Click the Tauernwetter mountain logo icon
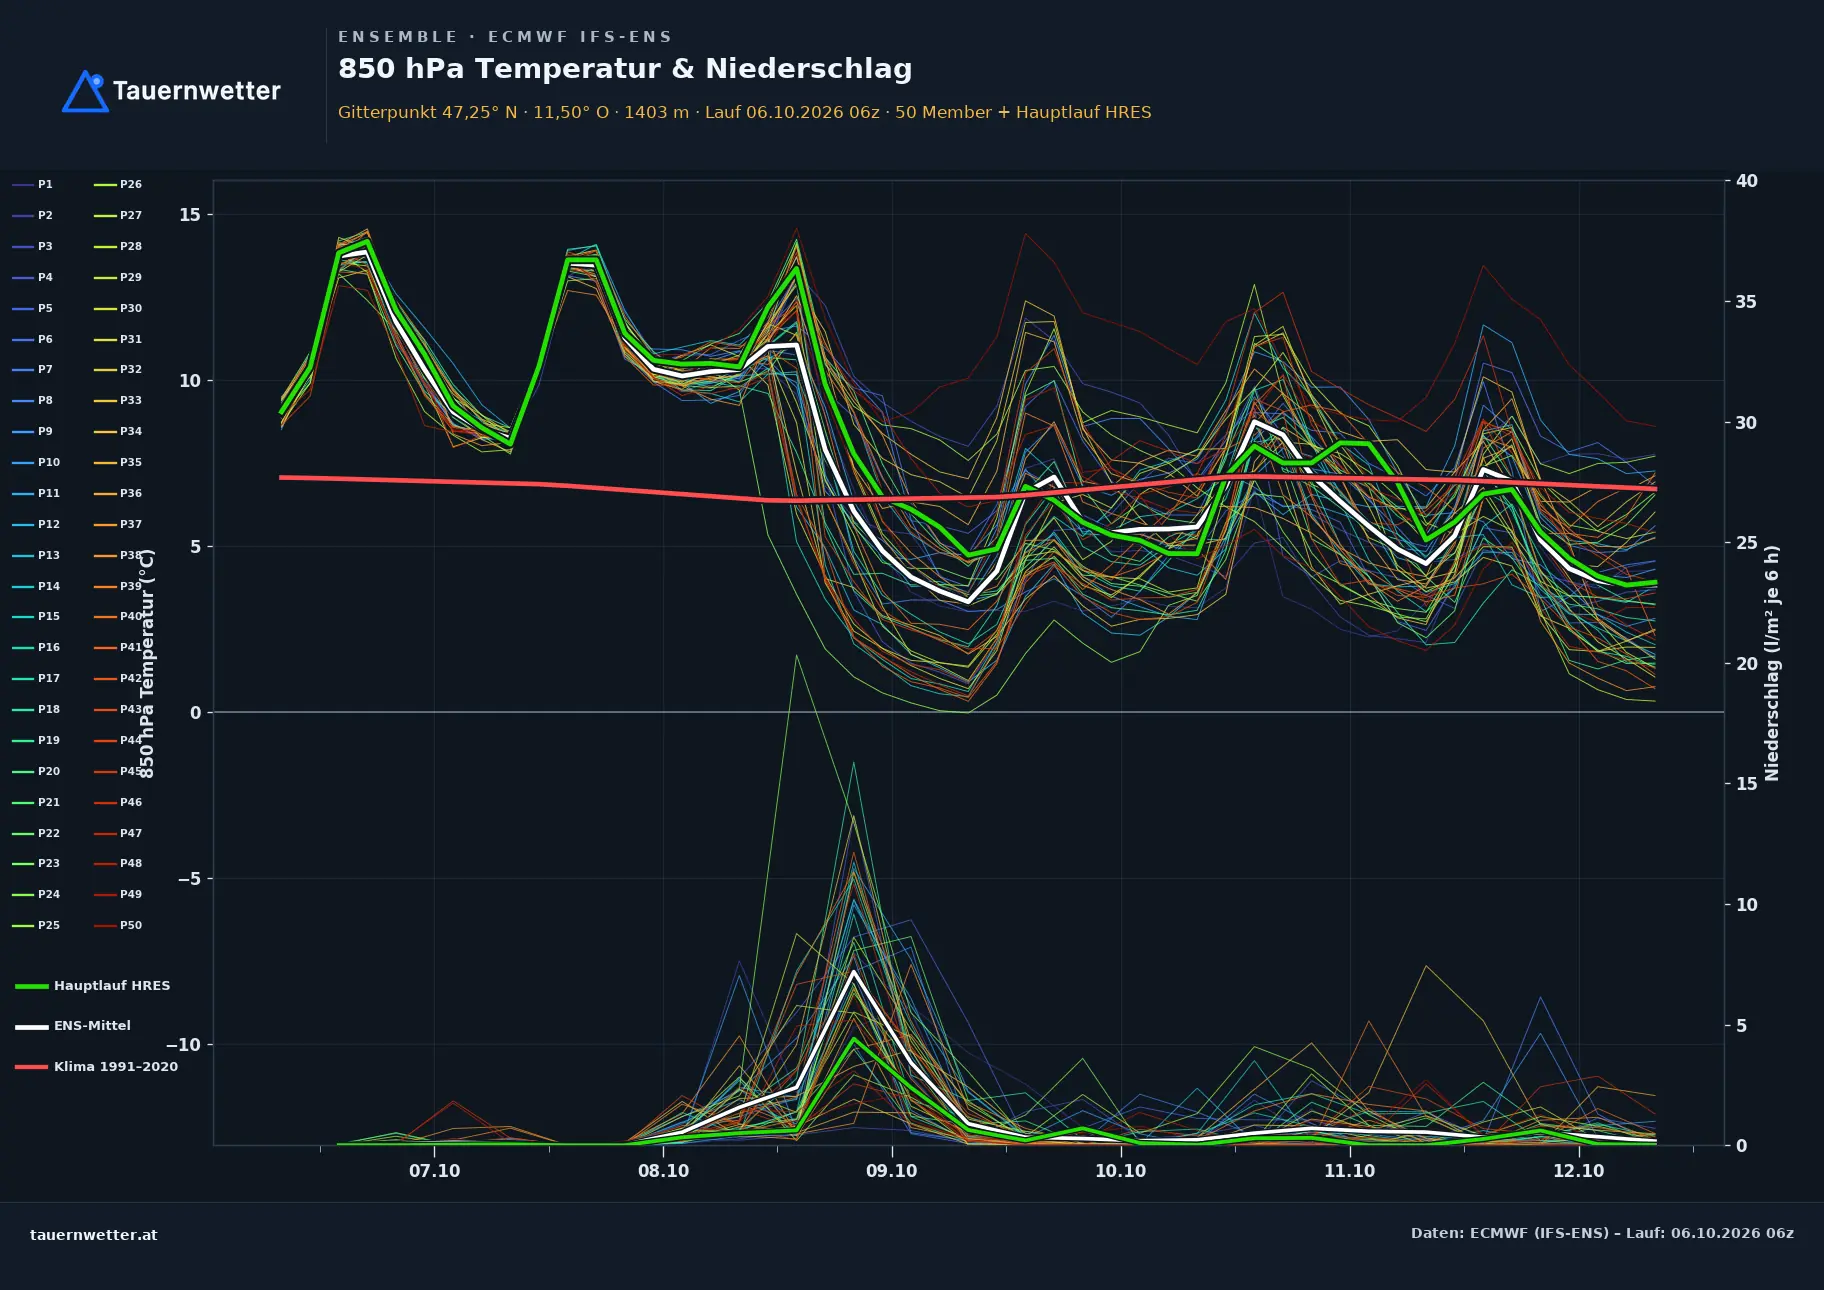1824x1290 pixels. [x=85, y=91]
